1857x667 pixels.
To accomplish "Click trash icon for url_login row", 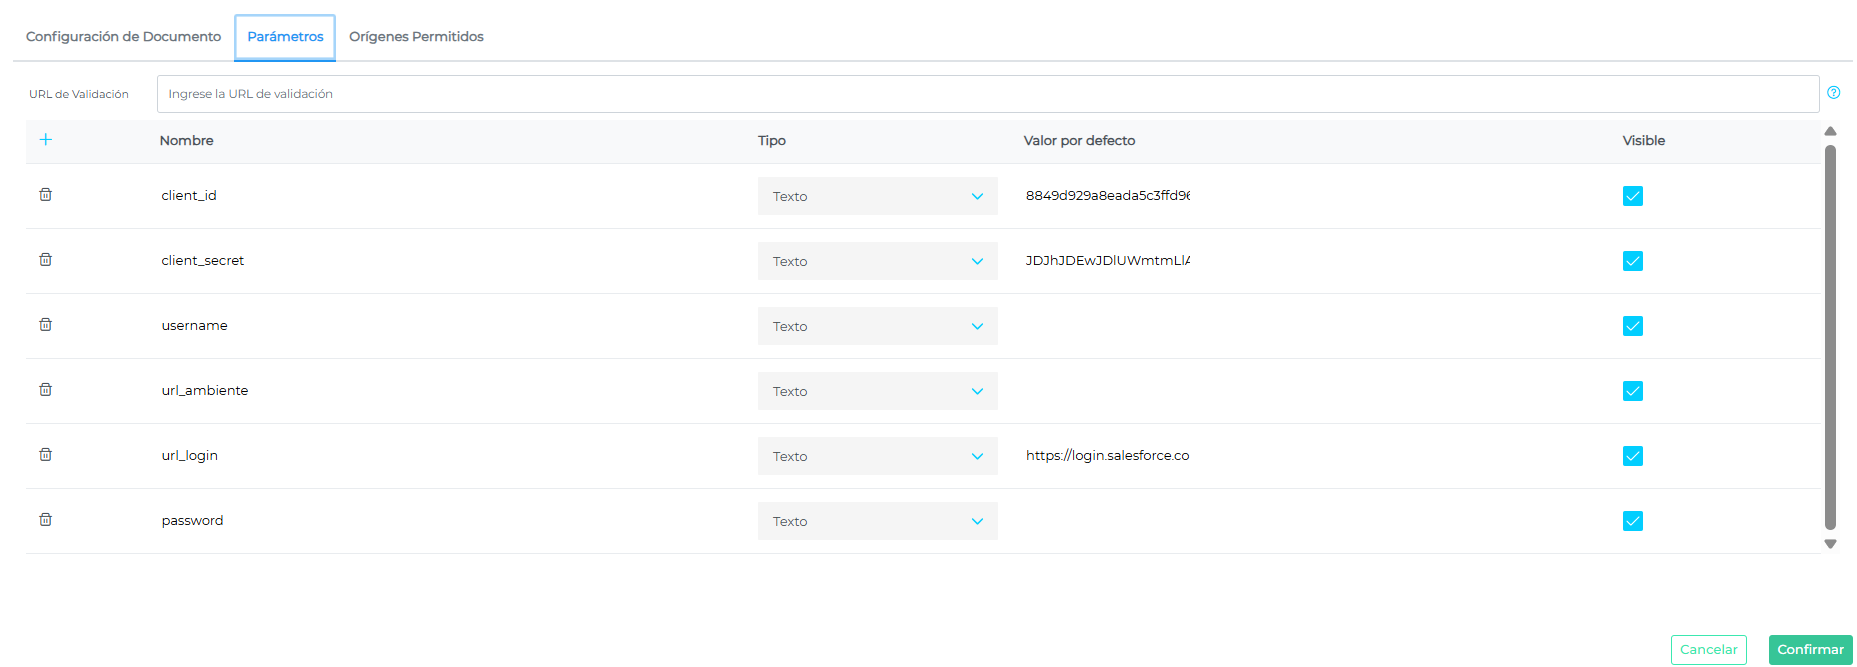I will pos(46,455).
